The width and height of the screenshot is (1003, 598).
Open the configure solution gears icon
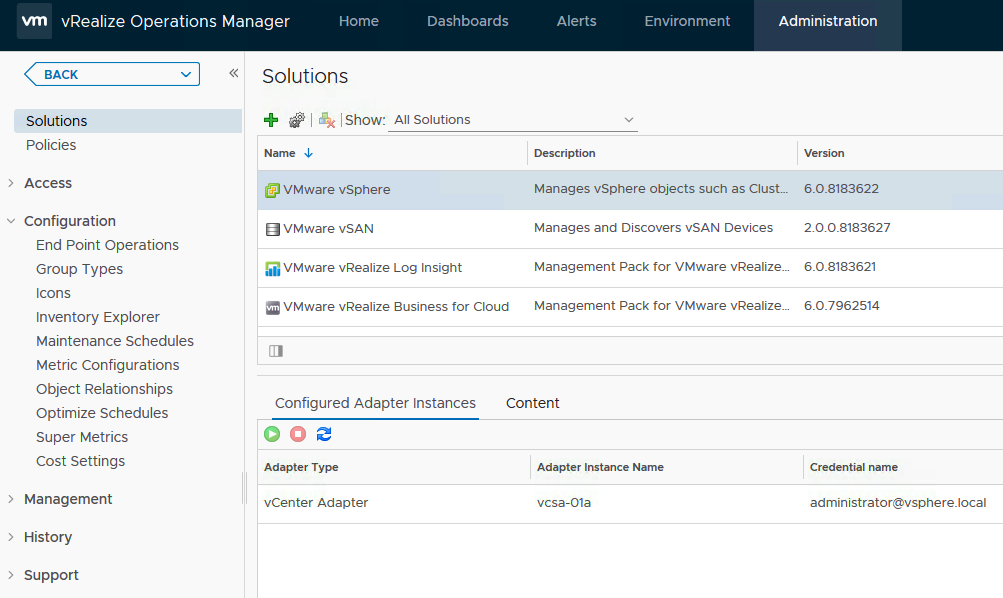point(295,119)
